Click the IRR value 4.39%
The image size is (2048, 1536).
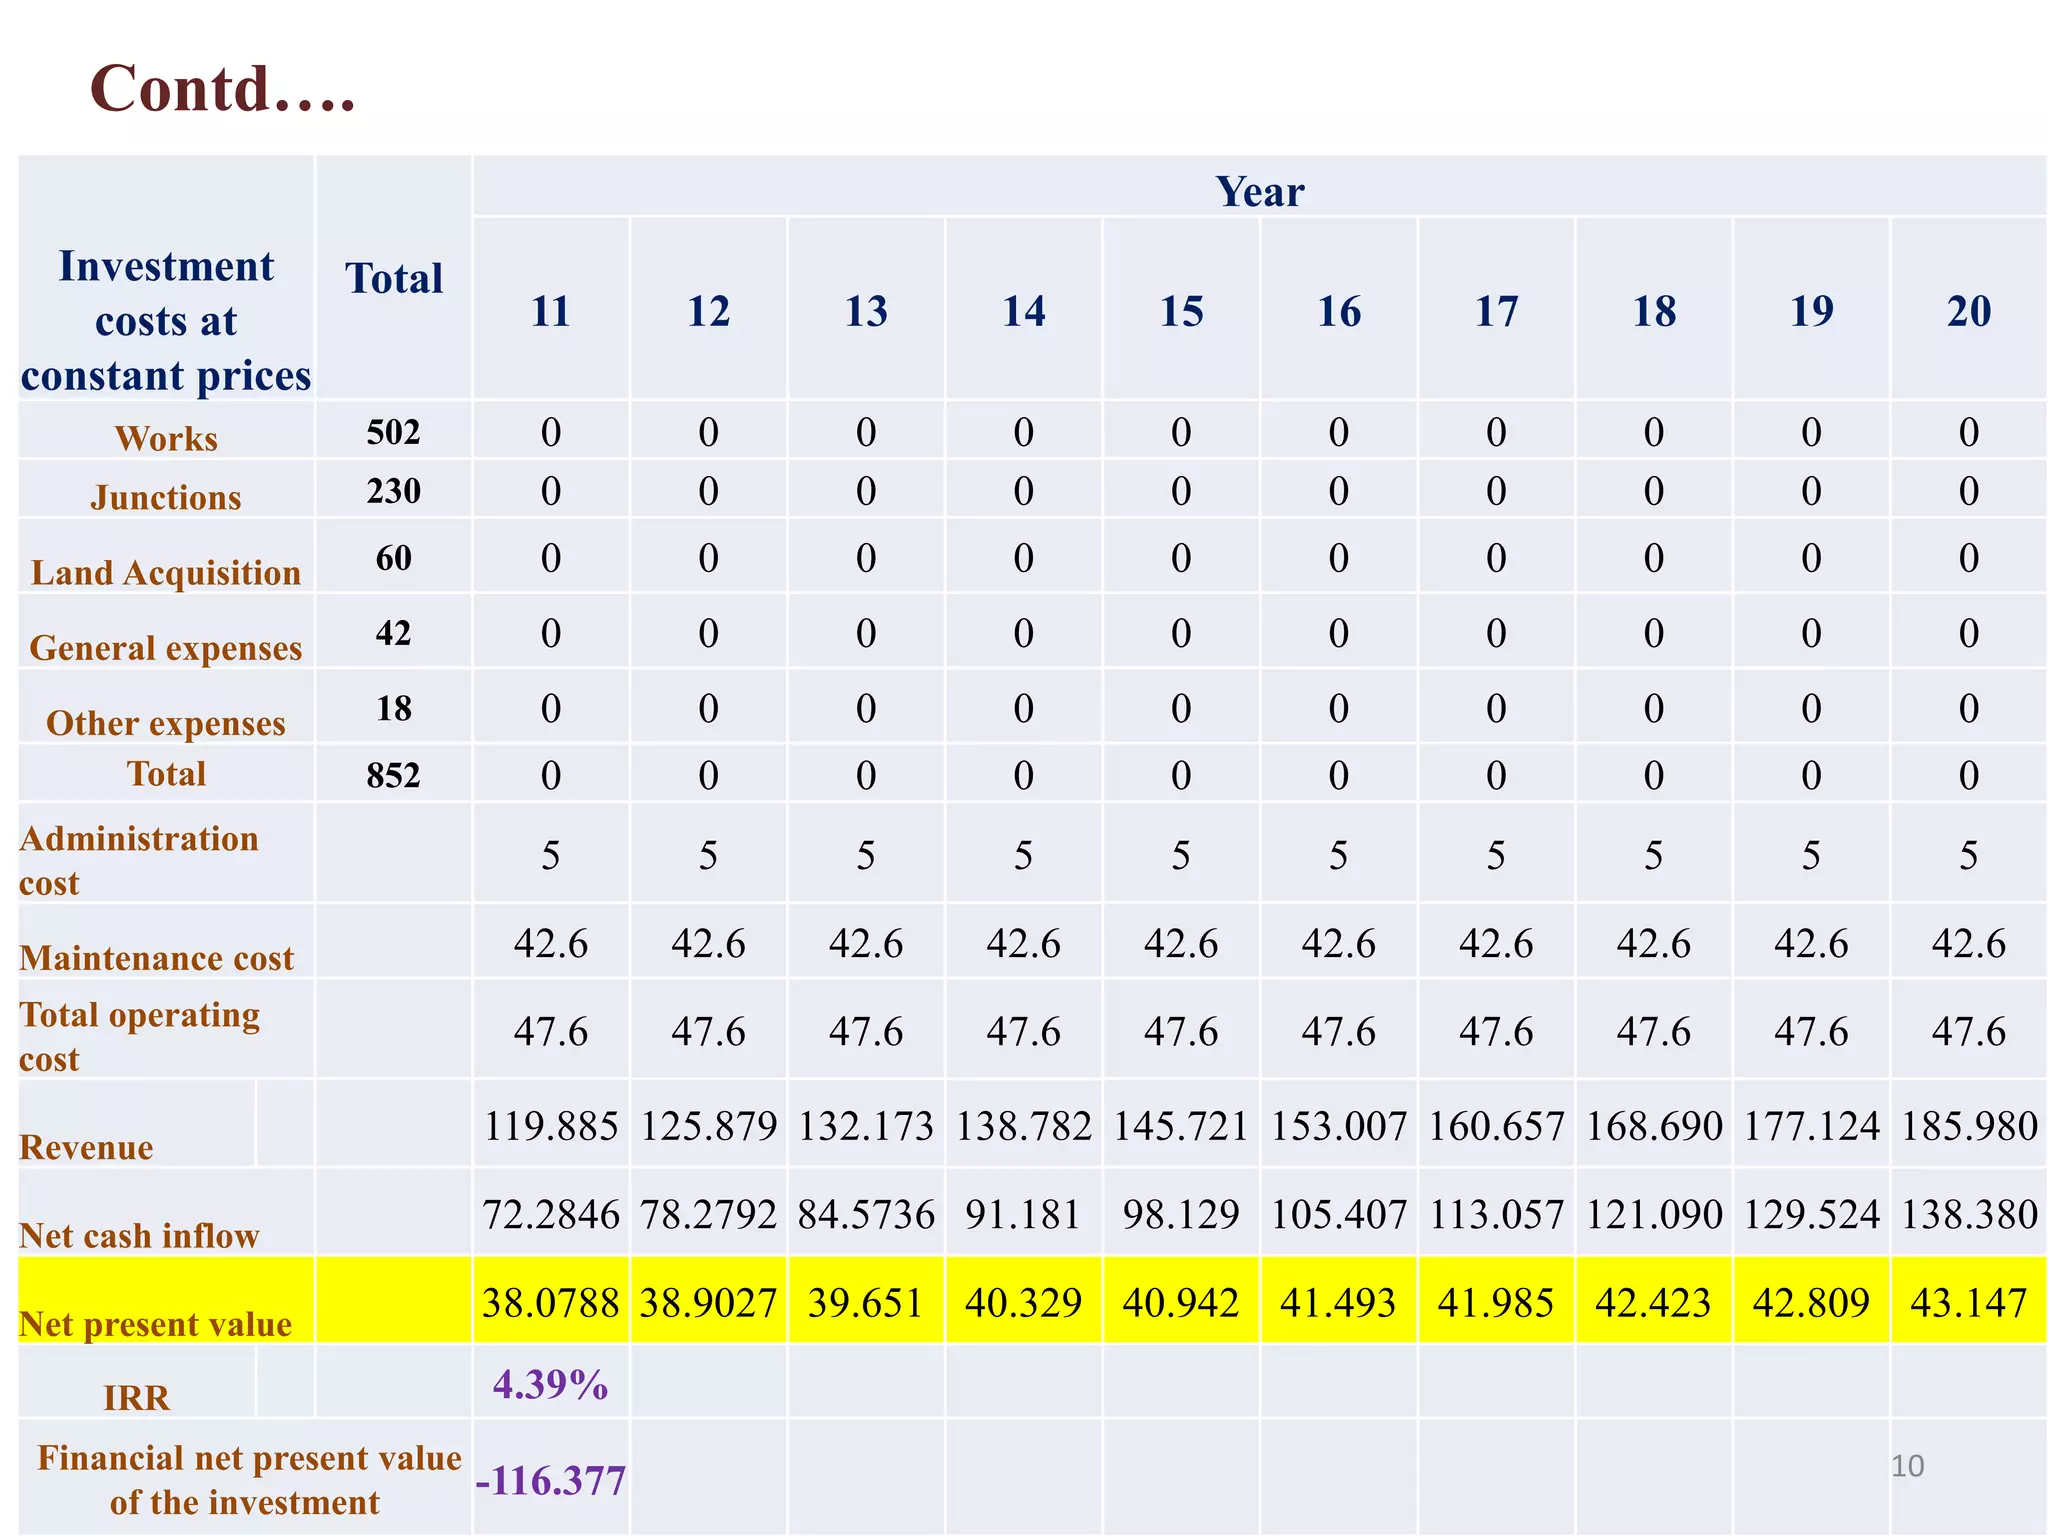pos(550,1385)
